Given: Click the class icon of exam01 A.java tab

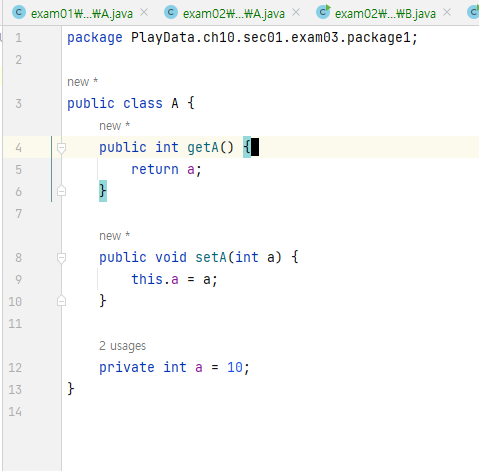Looking at the screenshot, I should tap(19, 13).
